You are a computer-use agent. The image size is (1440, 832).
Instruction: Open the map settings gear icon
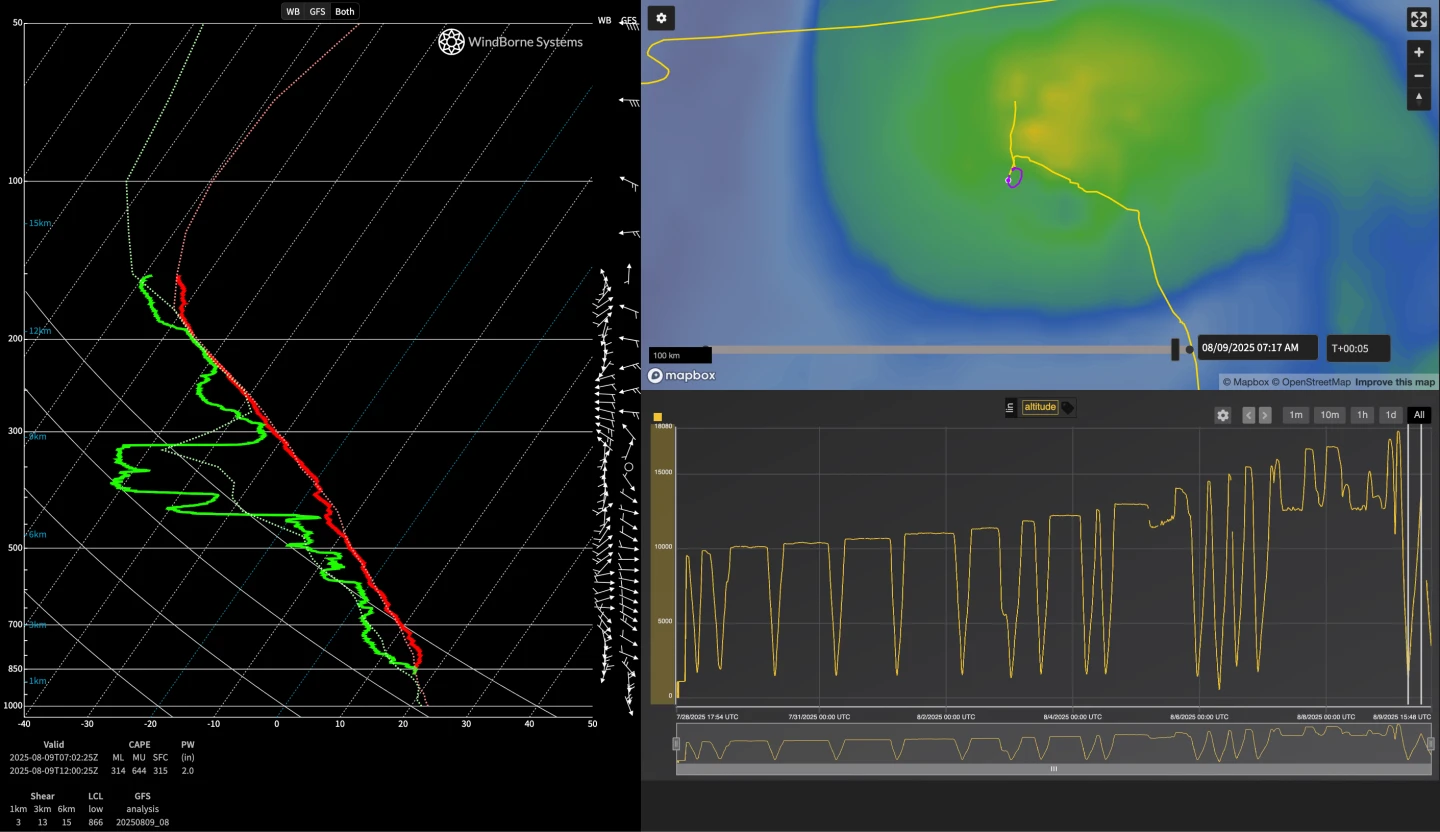point(661,18)
